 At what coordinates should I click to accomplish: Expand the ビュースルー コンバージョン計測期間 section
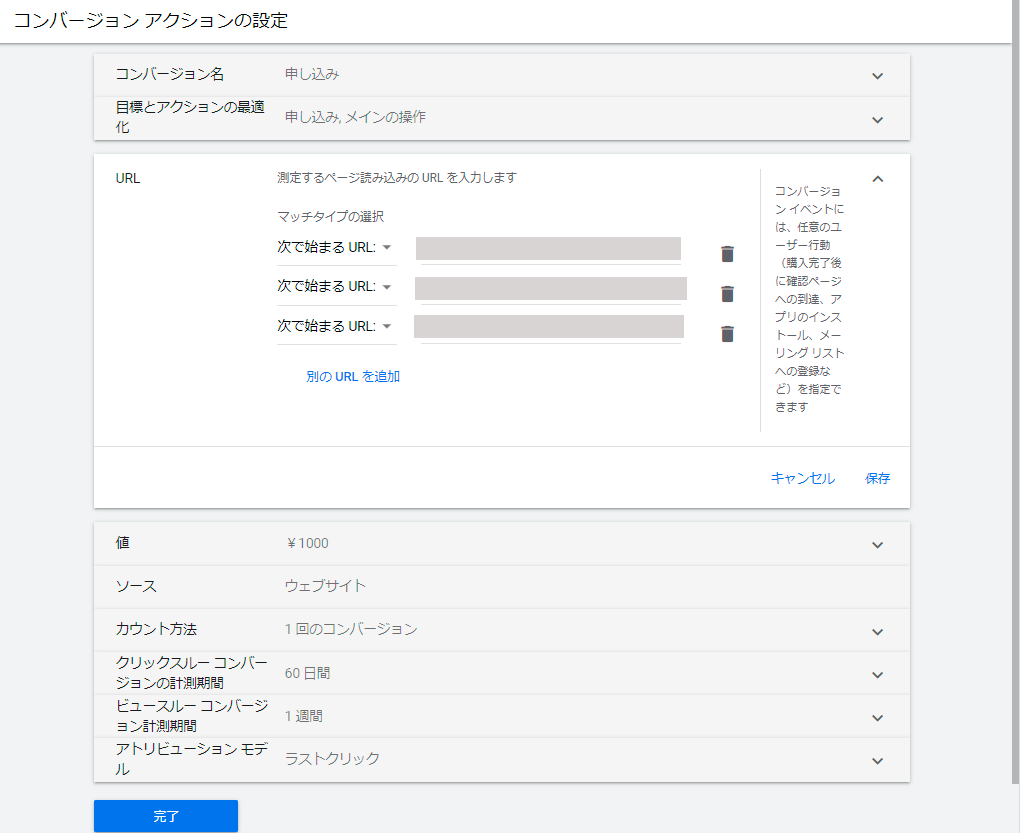(877, 715)
